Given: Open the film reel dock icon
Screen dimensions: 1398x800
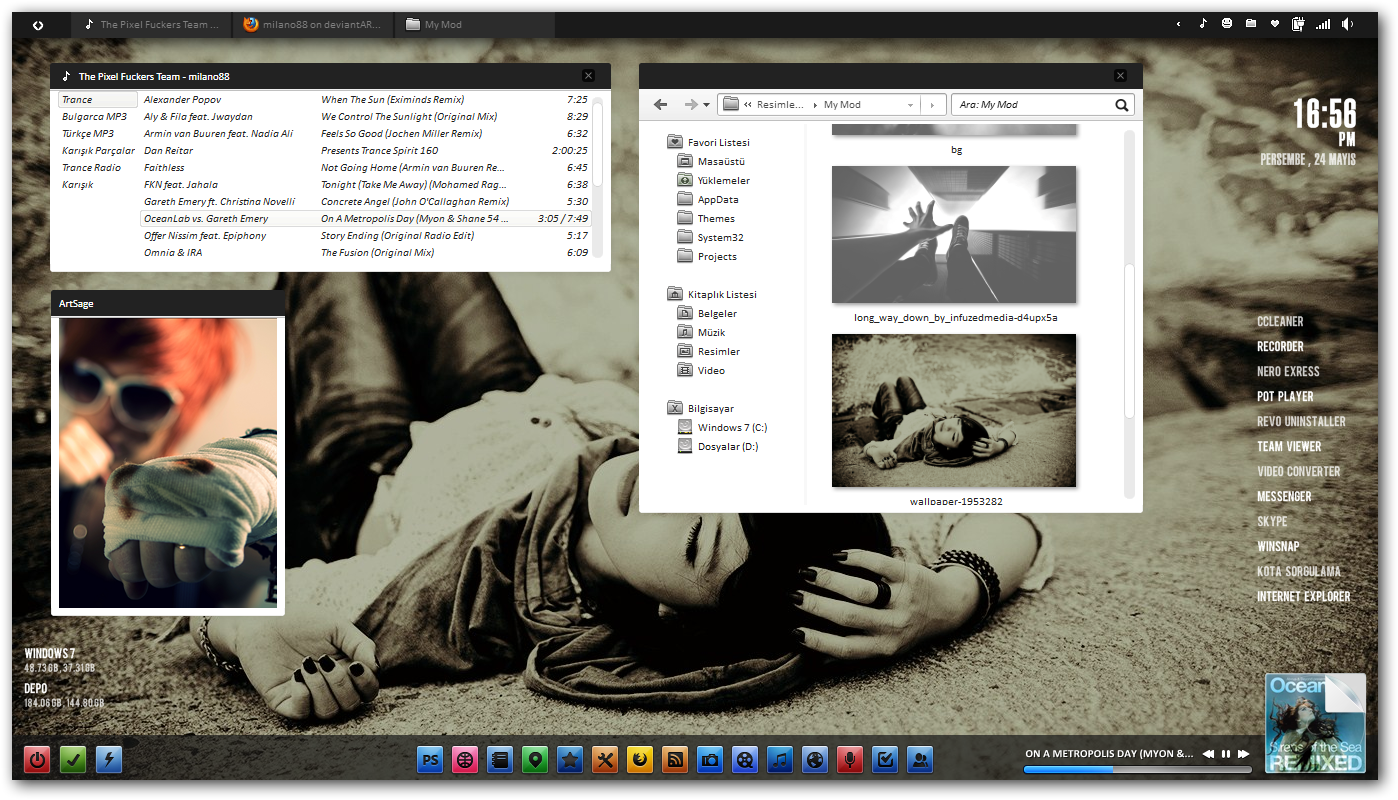Looking at the screenshot, I should 745,760.
